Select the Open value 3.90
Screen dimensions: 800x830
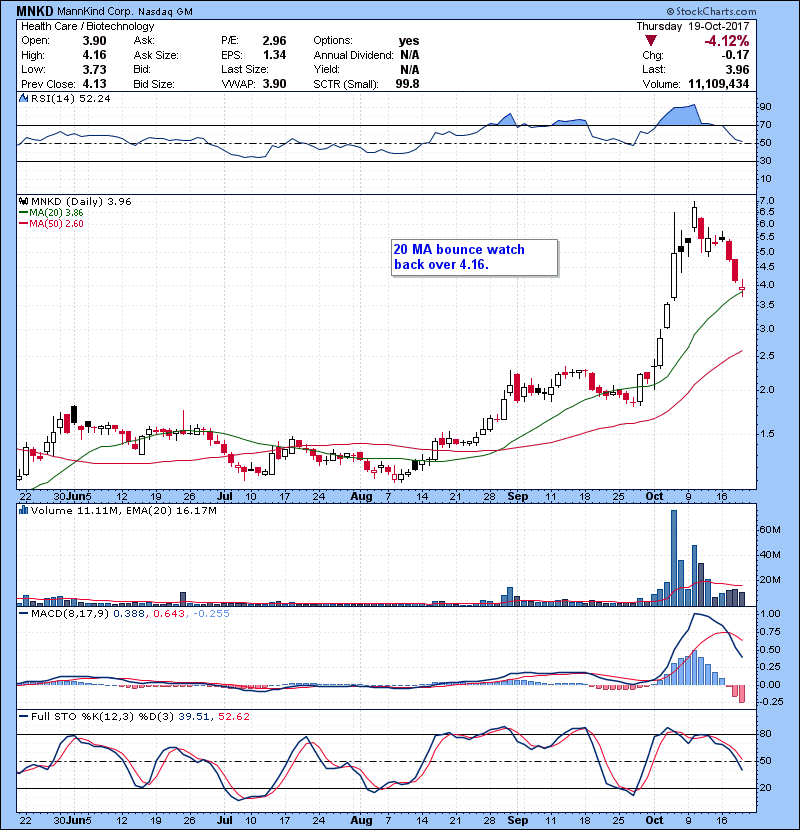point(94,41)
